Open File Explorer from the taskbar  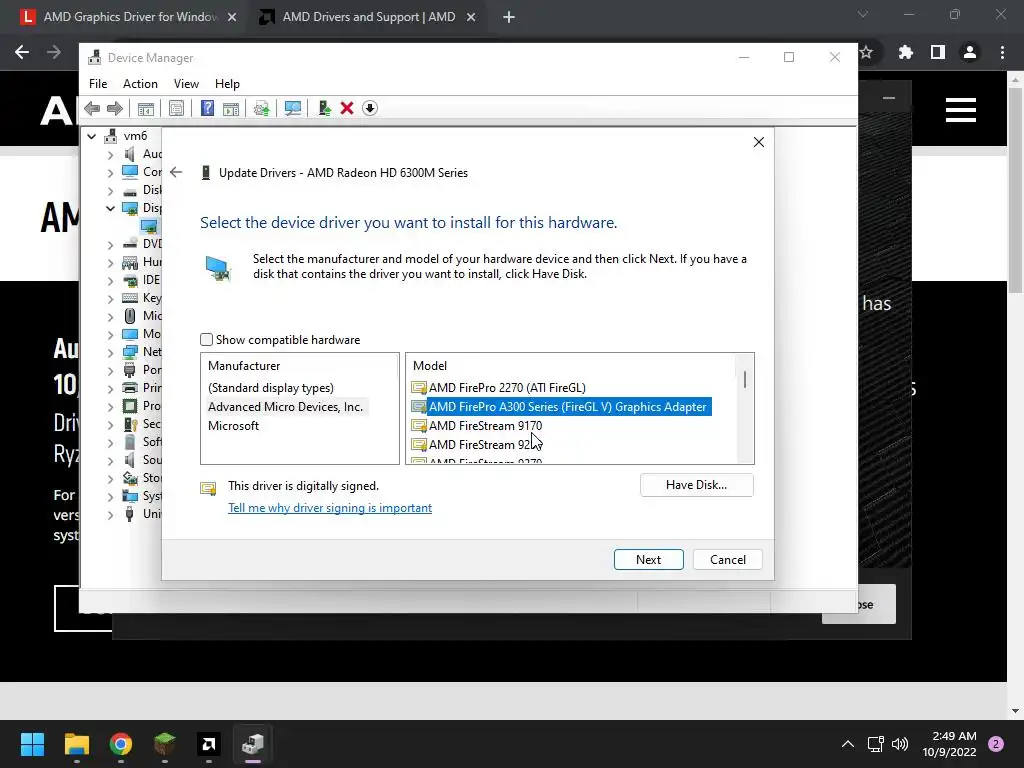click(x=76, y=744)
